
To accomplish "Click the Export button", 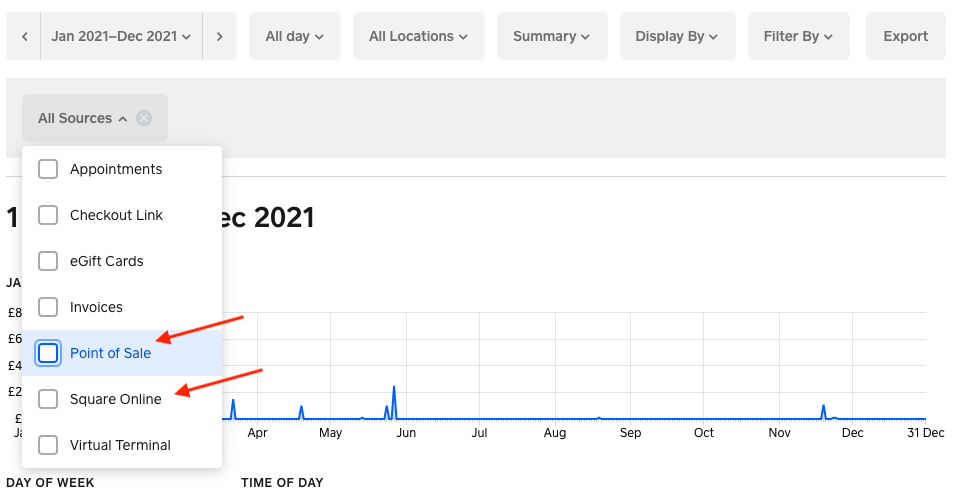I will click(x=905, y=36).
